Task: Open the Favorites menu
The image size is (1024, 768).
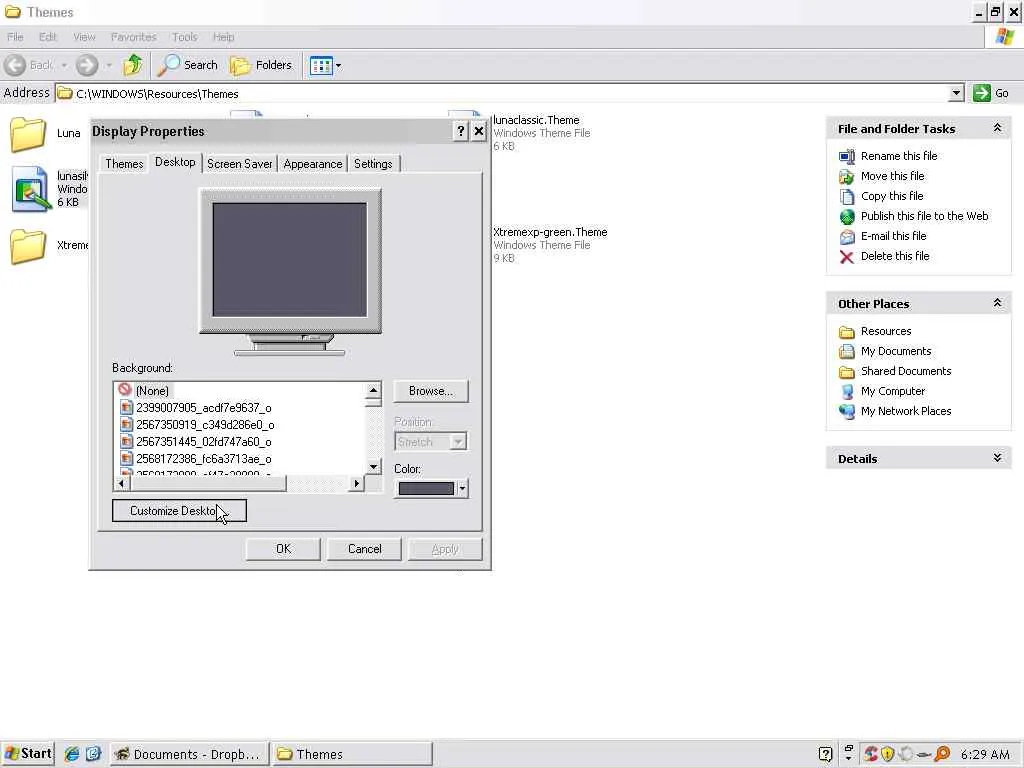Action: tap(133, 37)
